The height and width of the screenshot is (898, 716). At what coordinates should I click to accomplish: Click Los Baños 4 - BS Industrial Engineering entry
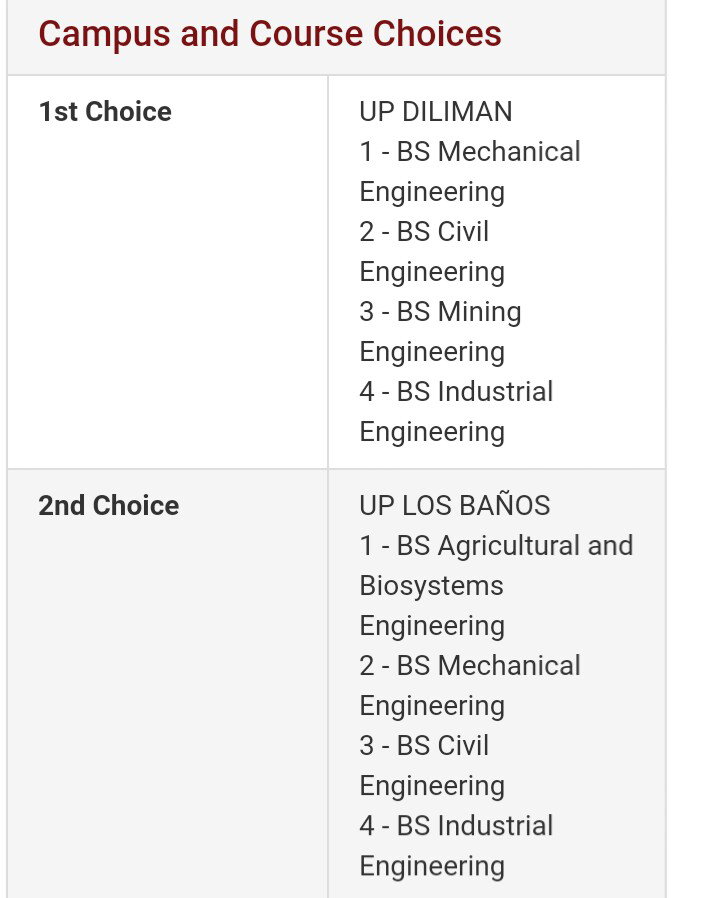click(456, 846)
